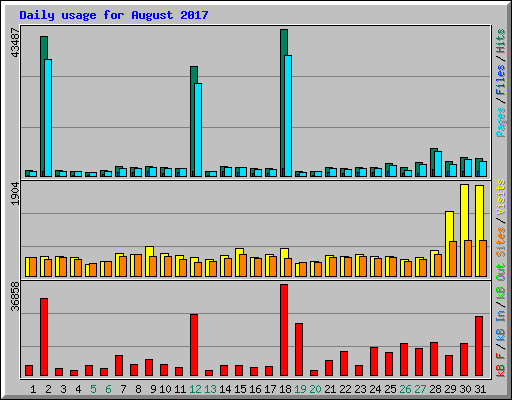Image resolution: width=512 pixels, height=400 pixels.
Task: Click the cyan files bar for day 18
Action: pos(288,116)
